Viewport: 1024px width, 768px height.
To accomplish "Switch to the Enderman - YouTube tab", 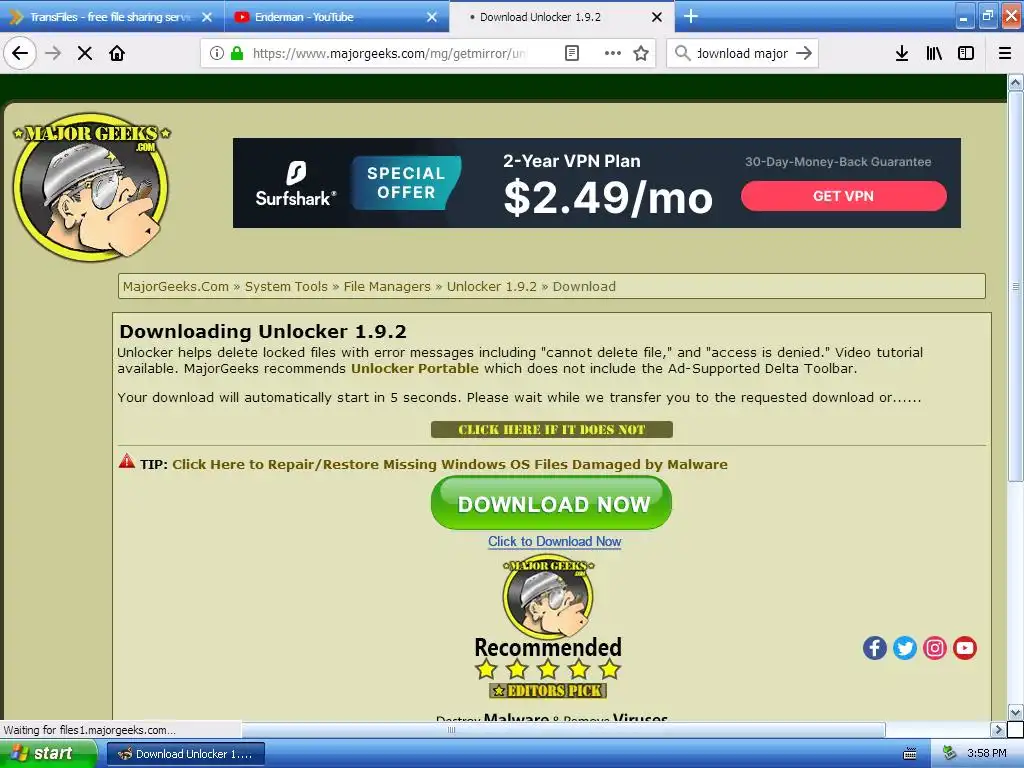I will pyautogui.click(x=337, y=17).
